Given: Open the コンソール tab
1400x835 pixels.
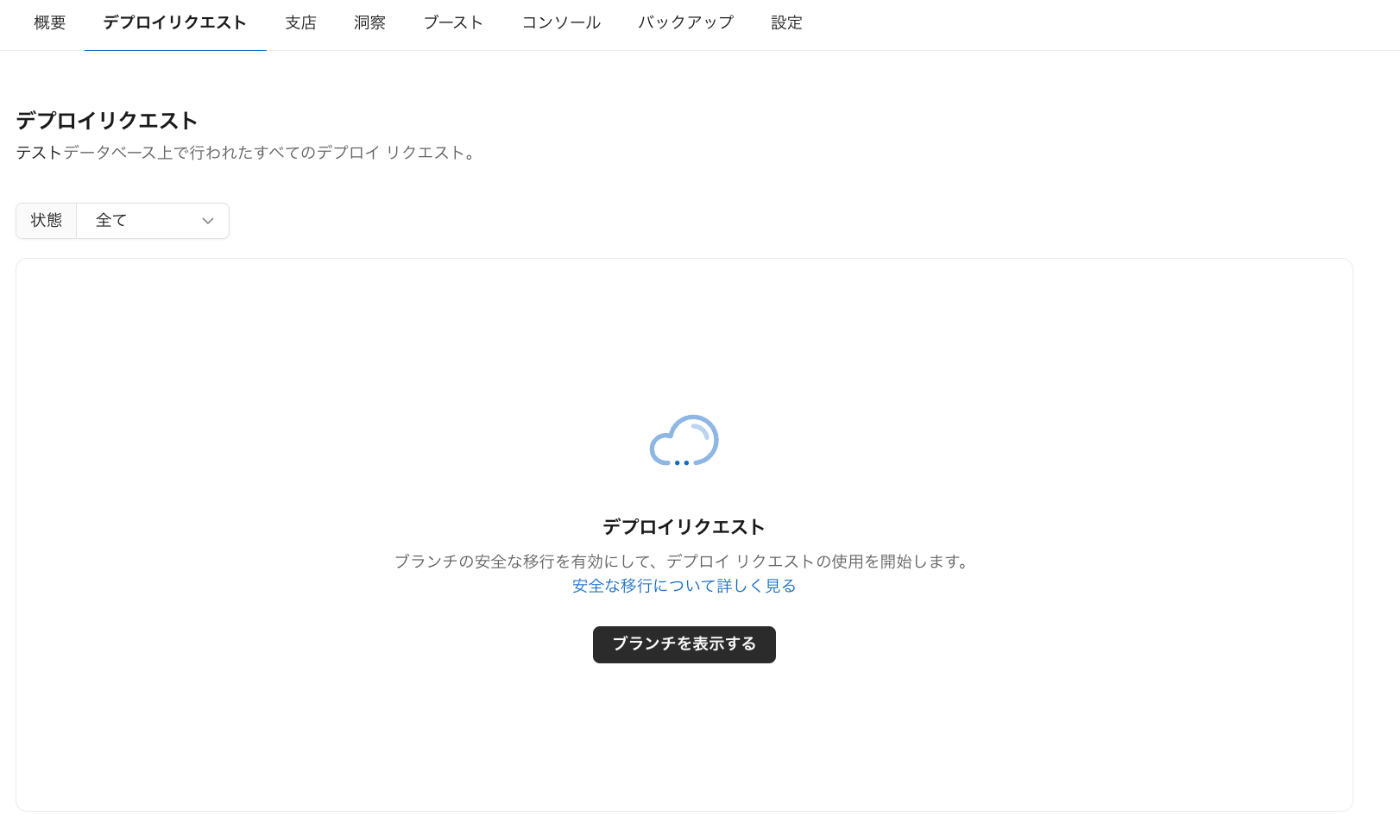Looking at the screenshot, I should 561,22.
